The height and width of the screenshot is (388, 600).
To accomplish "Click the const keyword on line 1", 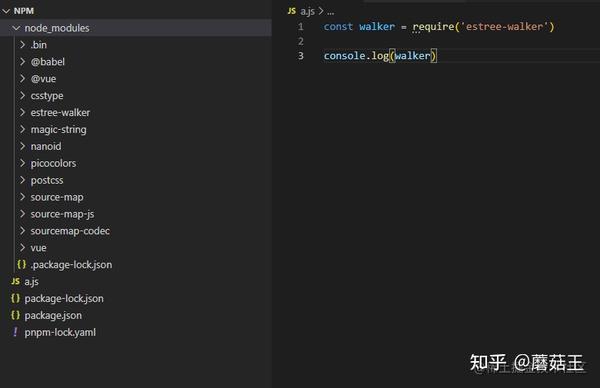I will pos(338,27).
